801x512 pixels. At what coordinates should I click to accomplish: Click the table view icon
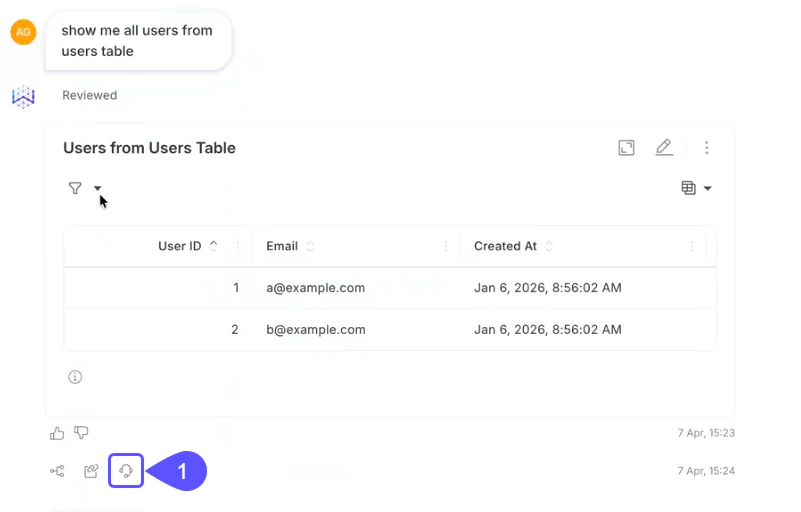click(689, 188)
